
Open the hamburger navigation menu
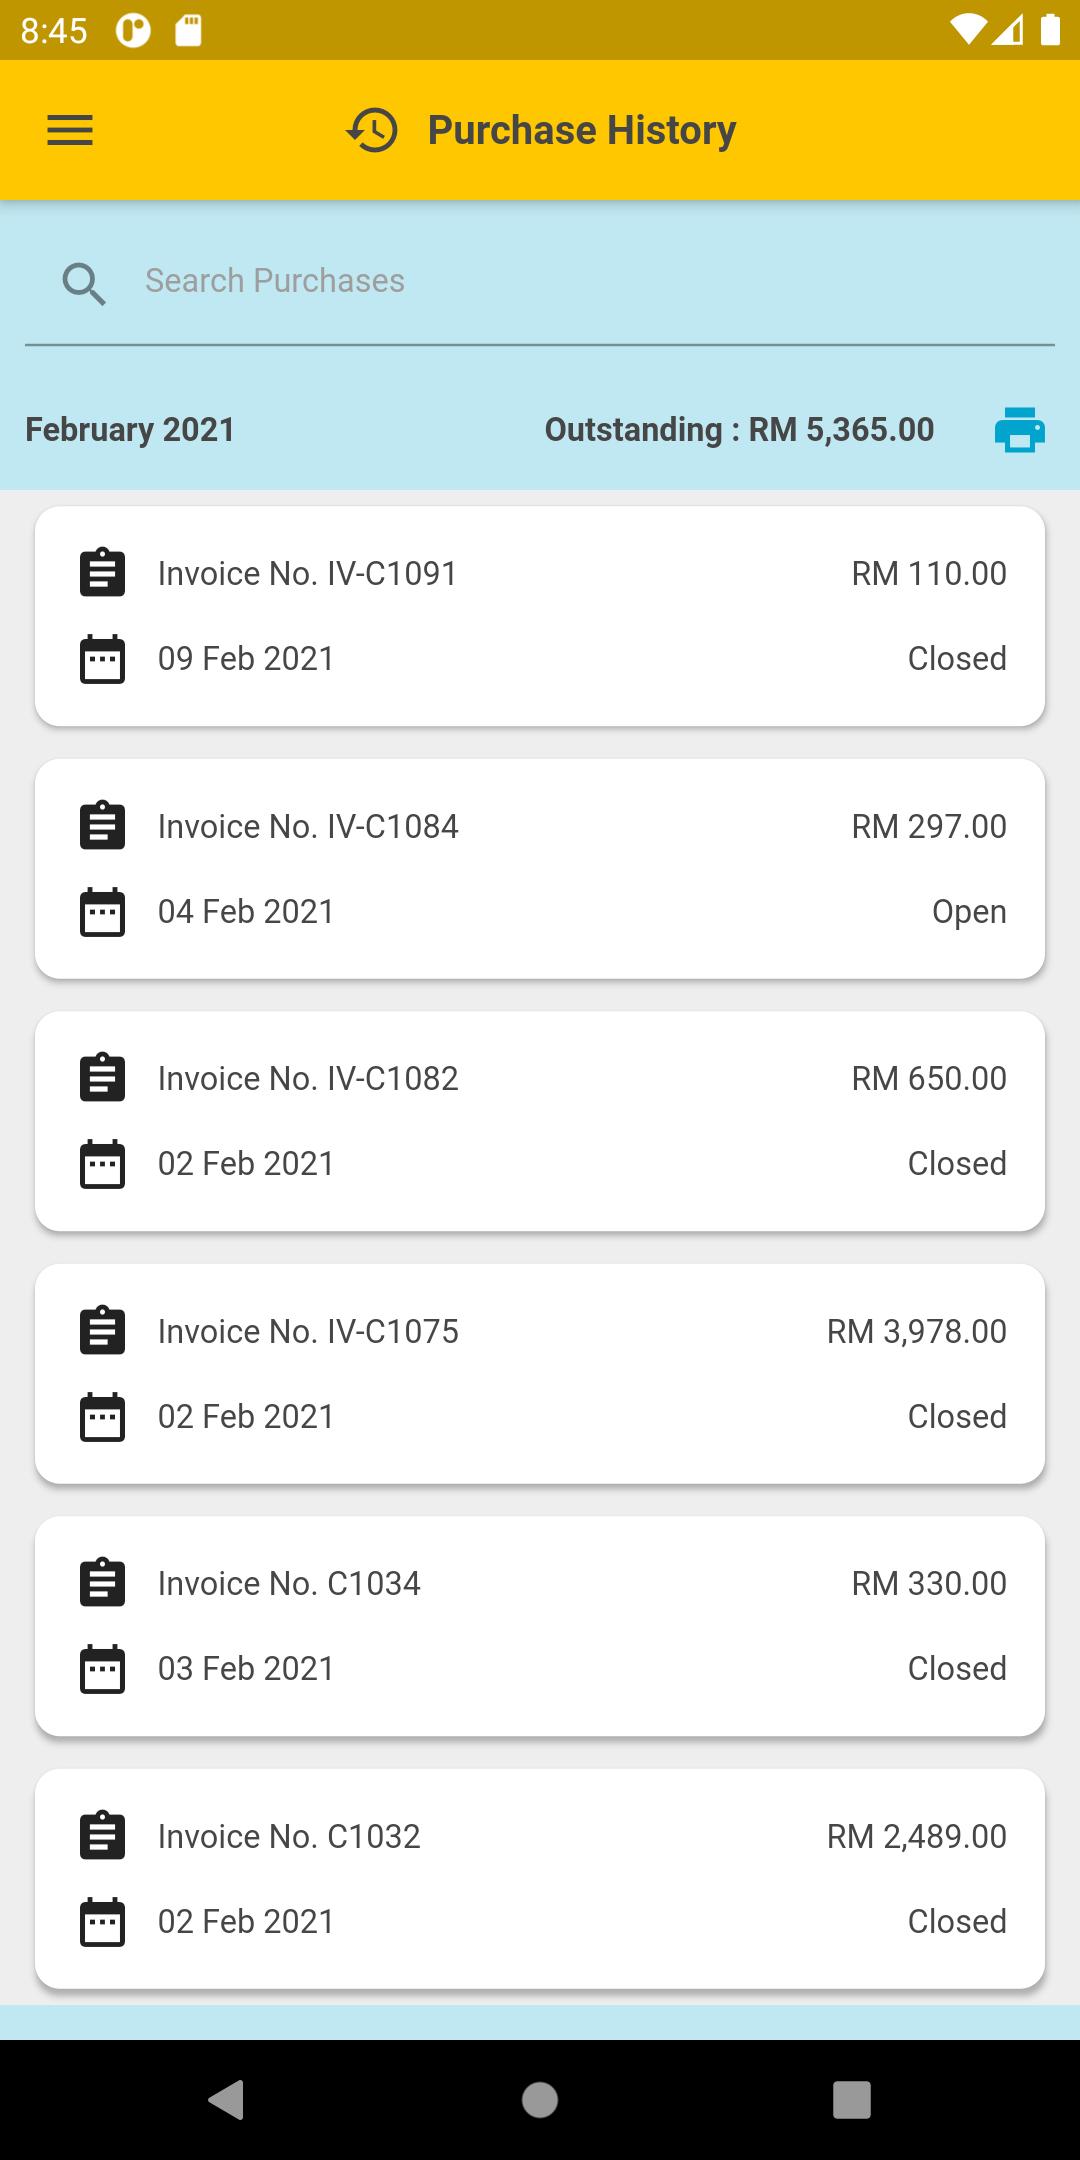(70, 130)
